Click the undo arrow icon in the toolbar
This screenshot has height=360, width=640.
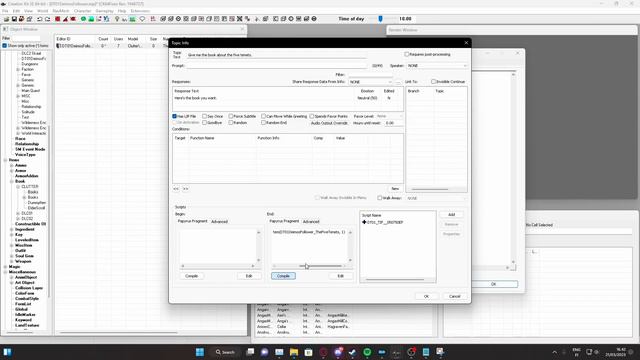pos(40,19)
